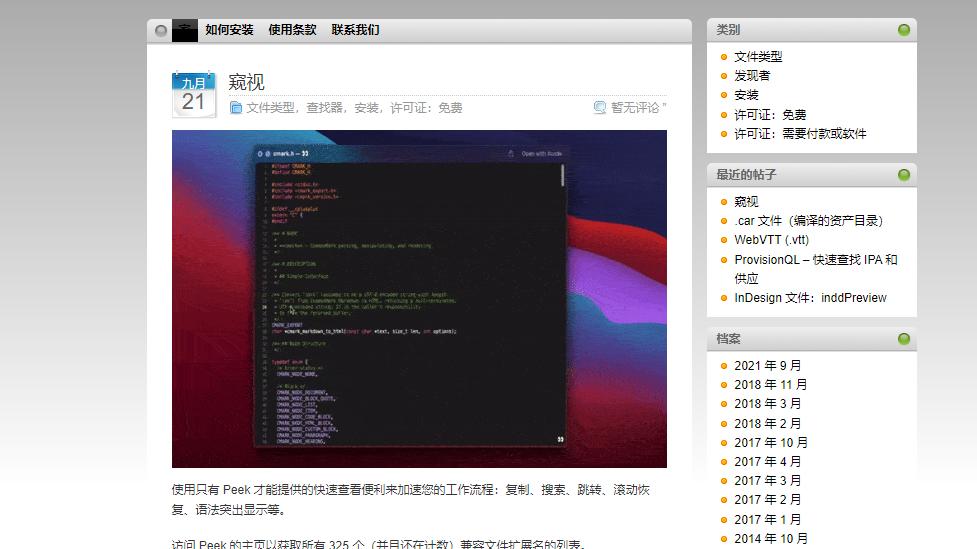Open the 2017 年 10 月 archive
This screenshot has height=549, width=977.
pyautogui.click(x=771, y=442)
